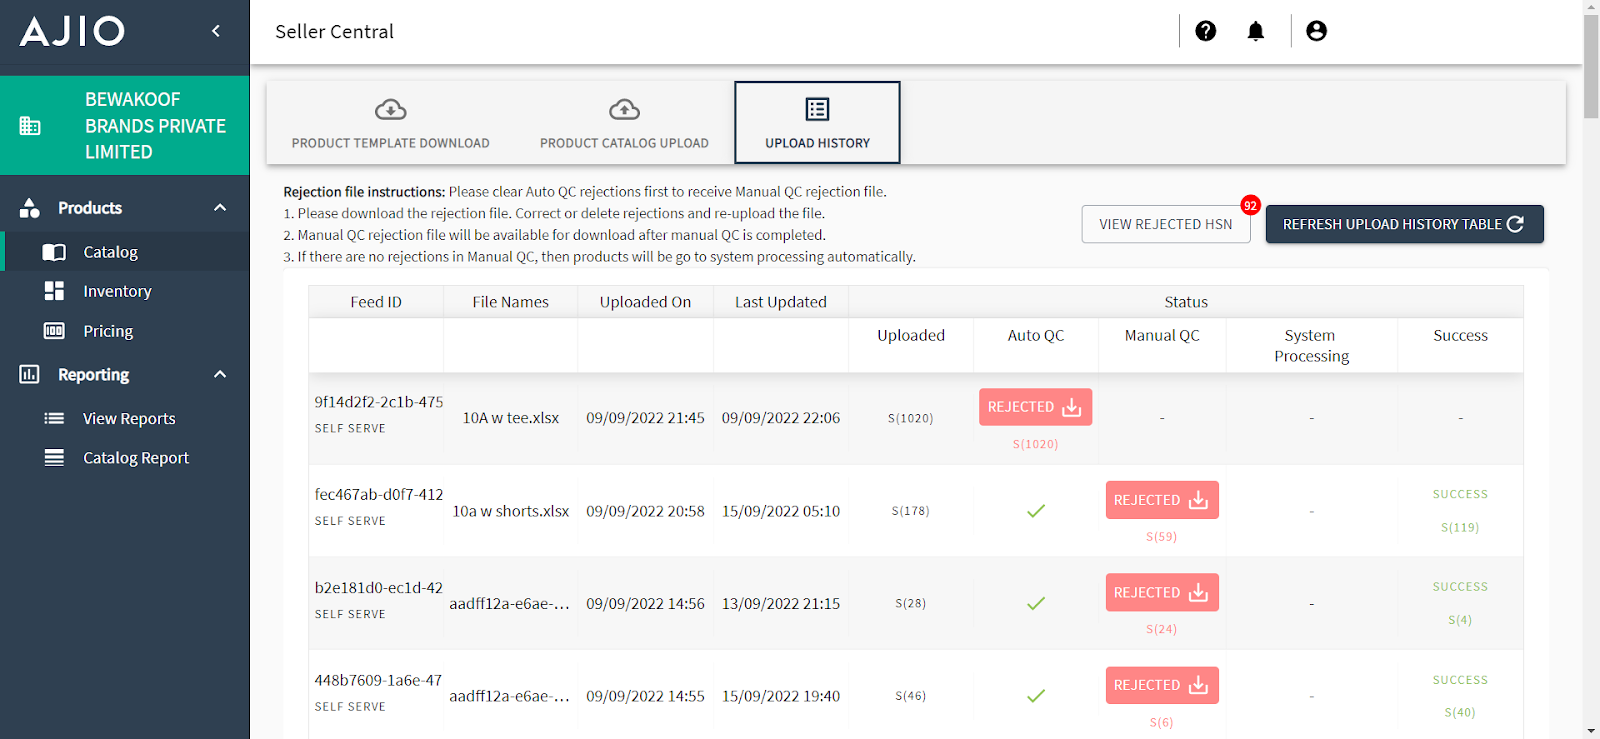Collapse the Products menu section
The width and height of the screenshot is (1600, 739).
pos(220,208)
